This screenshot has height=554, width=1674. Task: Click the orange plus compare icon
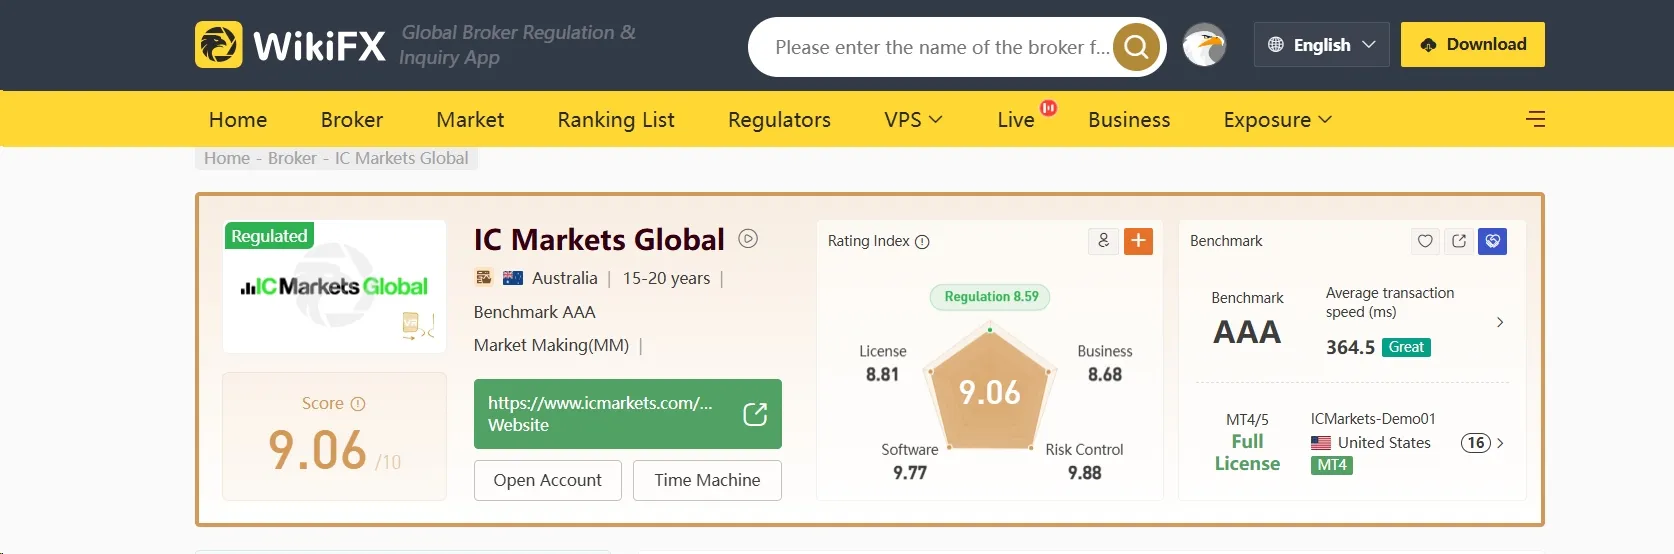[1138, 241]
